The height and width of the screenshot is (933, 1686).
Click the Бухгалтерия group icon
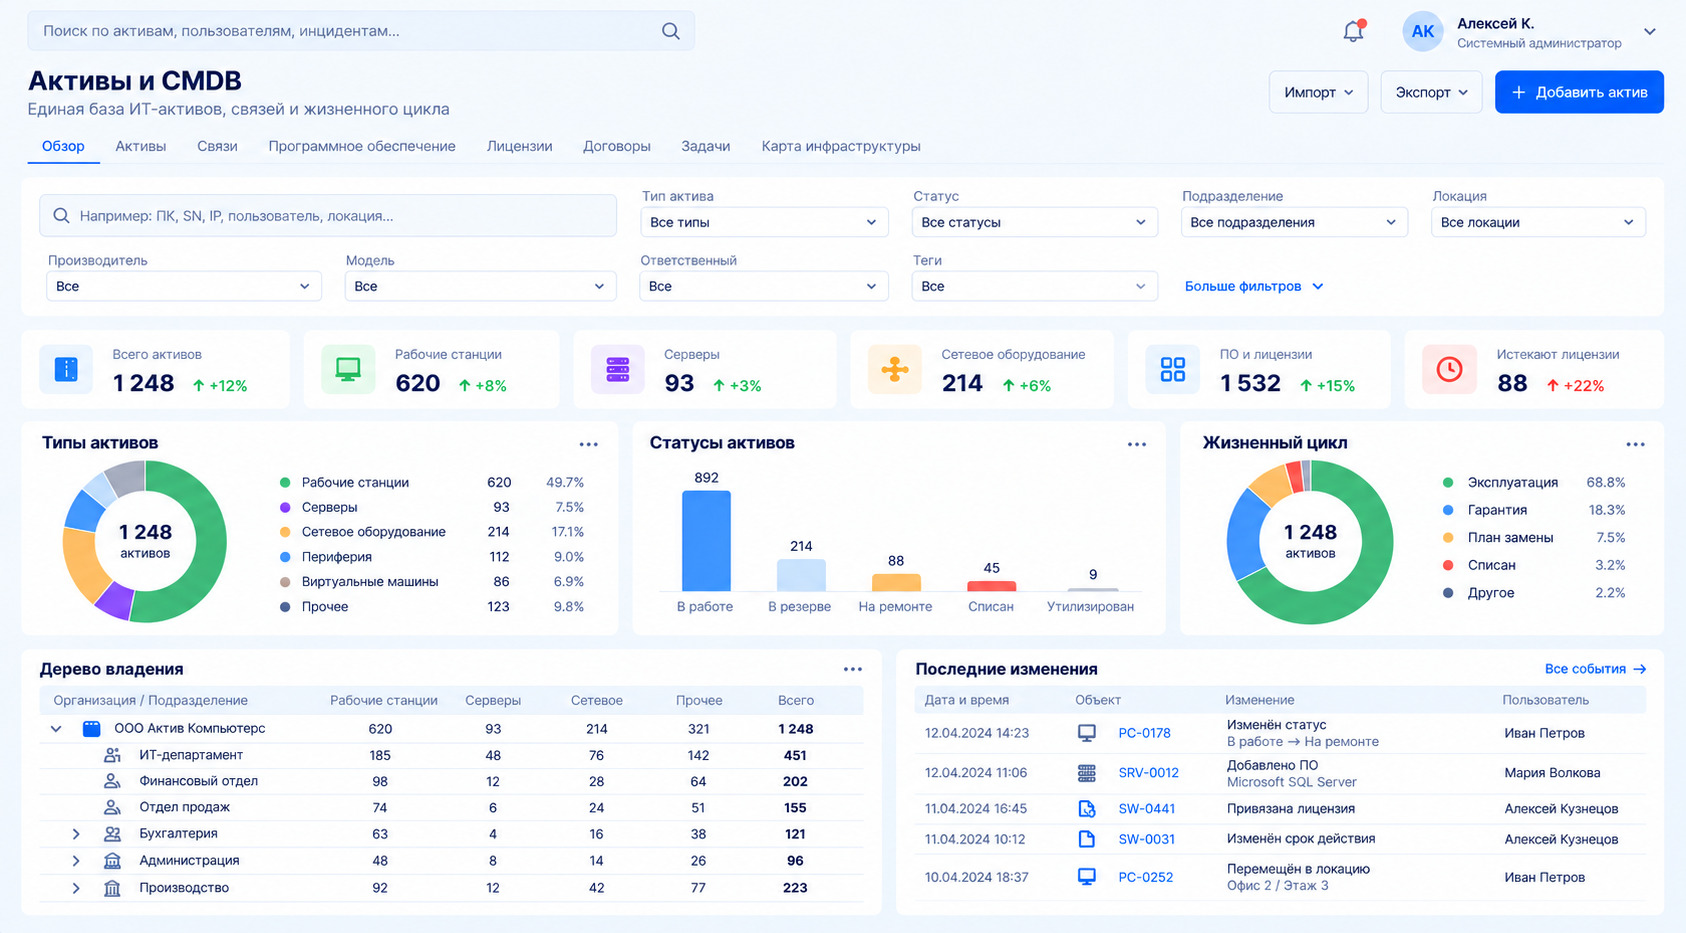pos(112,833)
